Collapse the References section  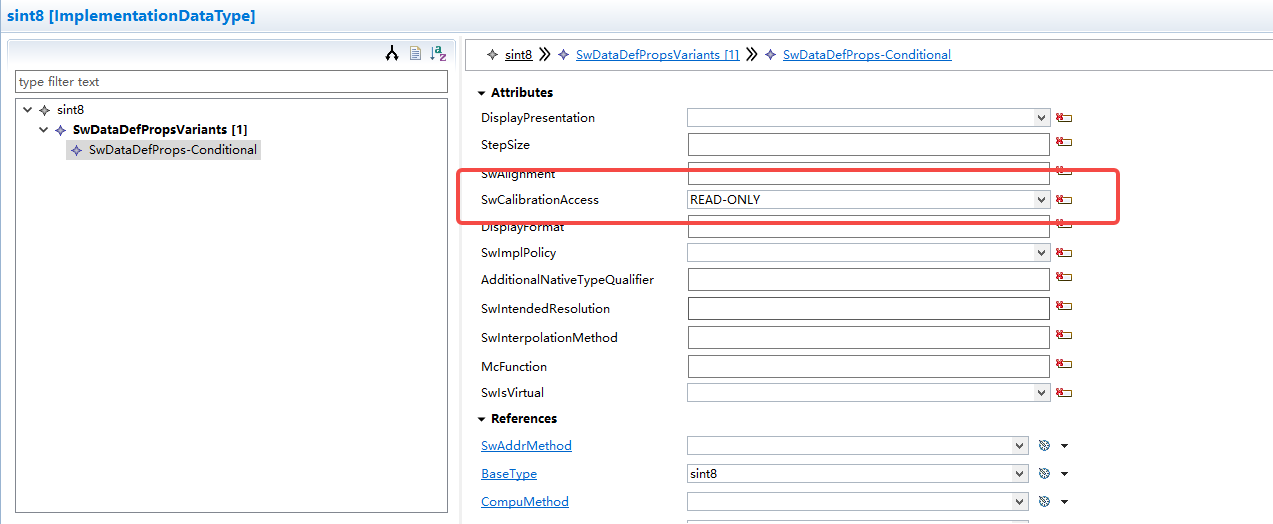point(481,419)
